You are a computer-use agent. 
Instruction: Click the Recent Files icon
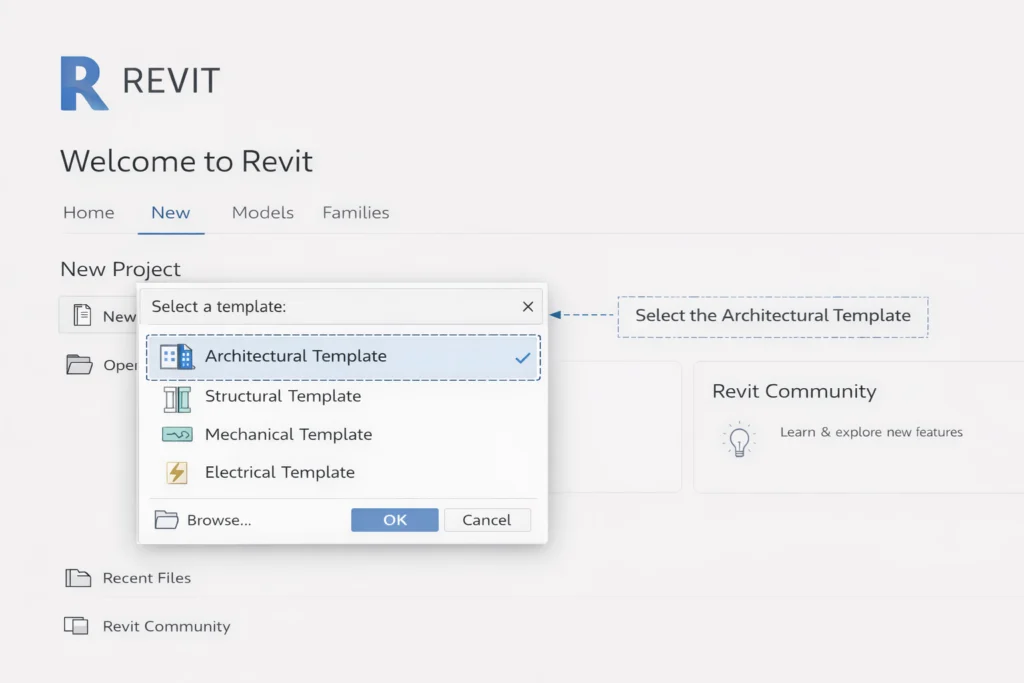pyautogui.click(x=78, y=577)
